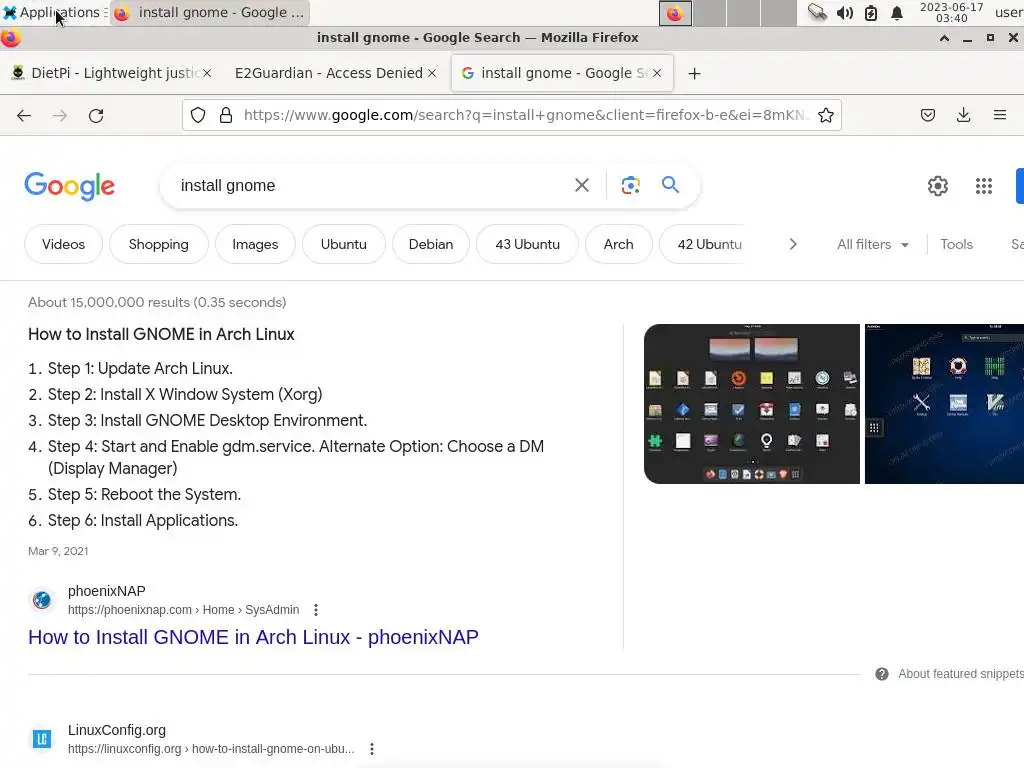
Task: Filter results by Videos
Action: click(x=63, y=244)
